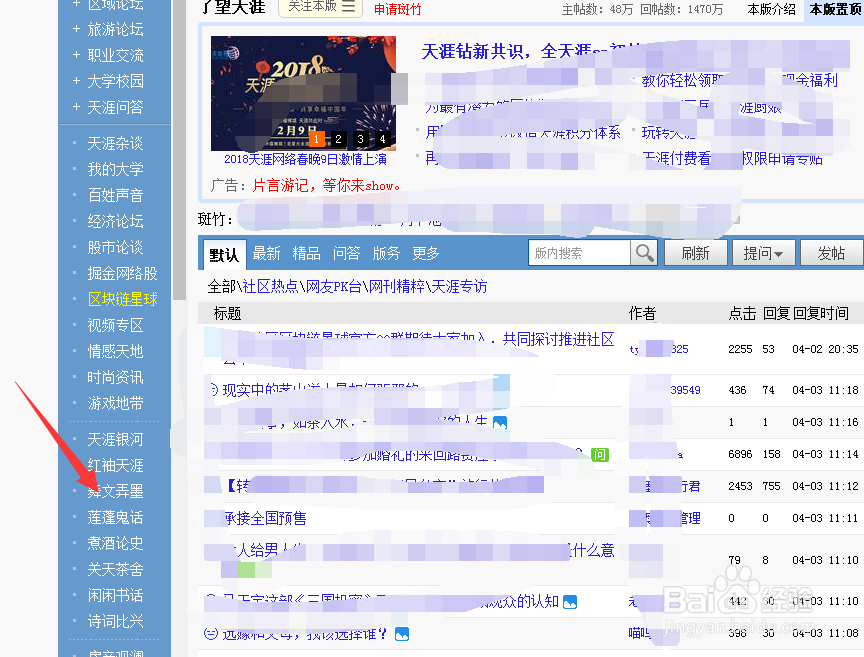The image size is (864, 657).
Task: Open 掘金网络股 in the sidebar
Action: pyautogui.click(x=122, y=273)
